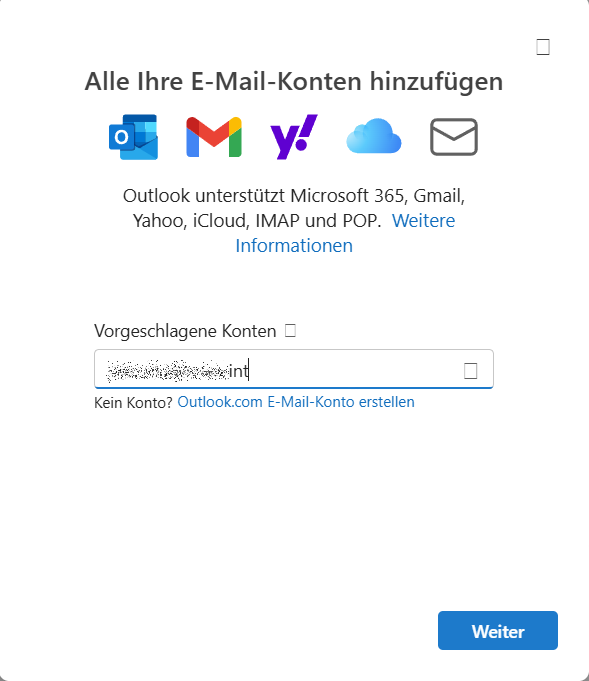
Task: Click the Outlook logo icon
Action: coord(133,137)
